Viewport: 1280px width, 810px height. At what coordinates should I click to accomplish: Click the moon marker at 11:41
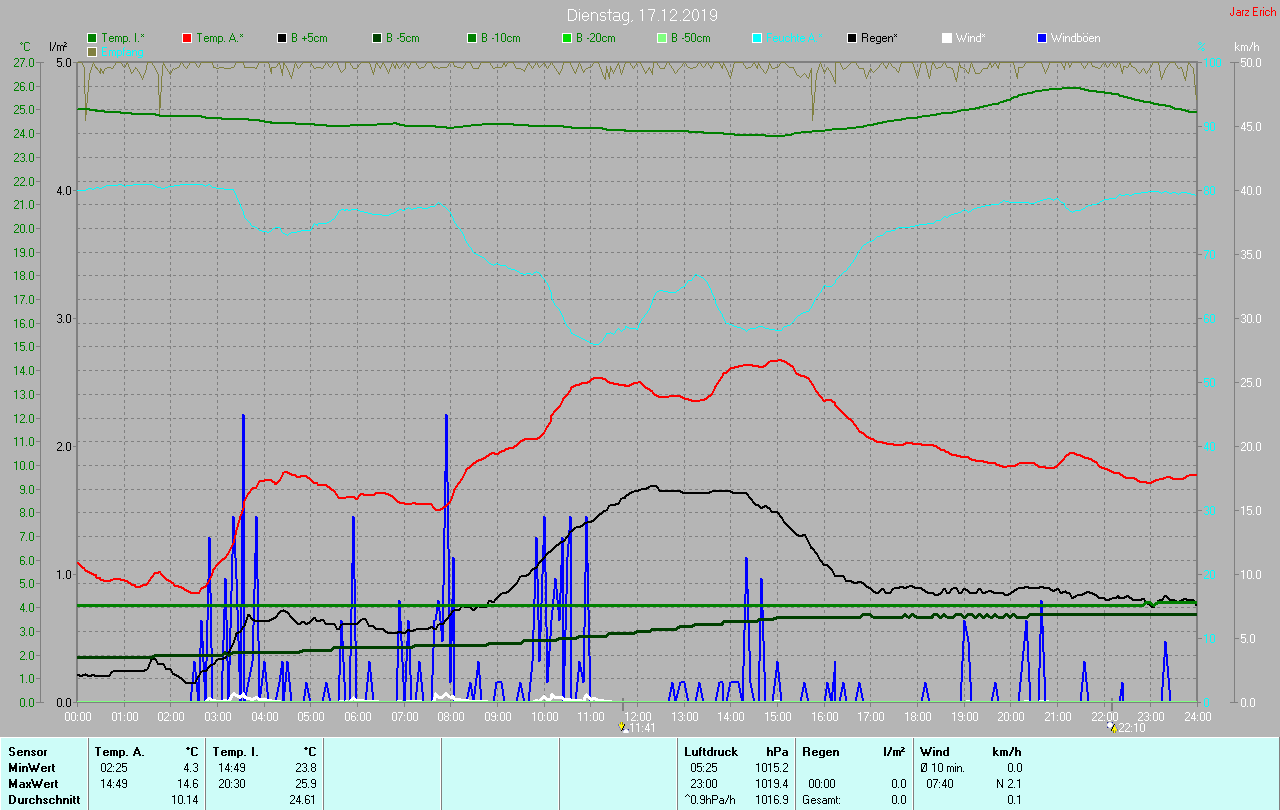pyautogui.click(x=624, y=727)
